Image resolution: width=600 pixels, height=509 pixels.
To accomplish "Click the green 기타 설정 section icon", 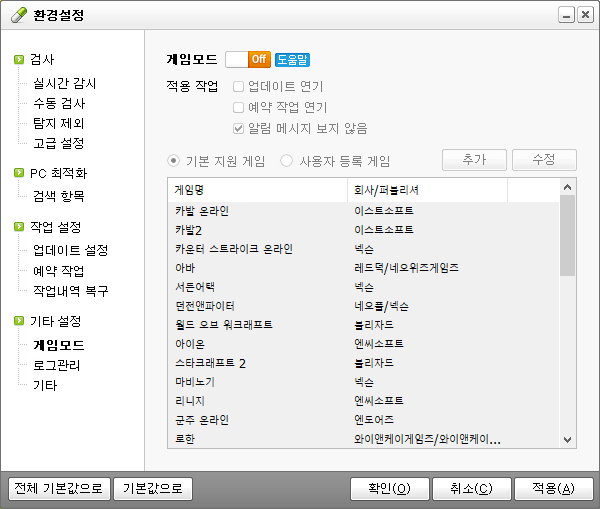I will click(x=19, y=321).
